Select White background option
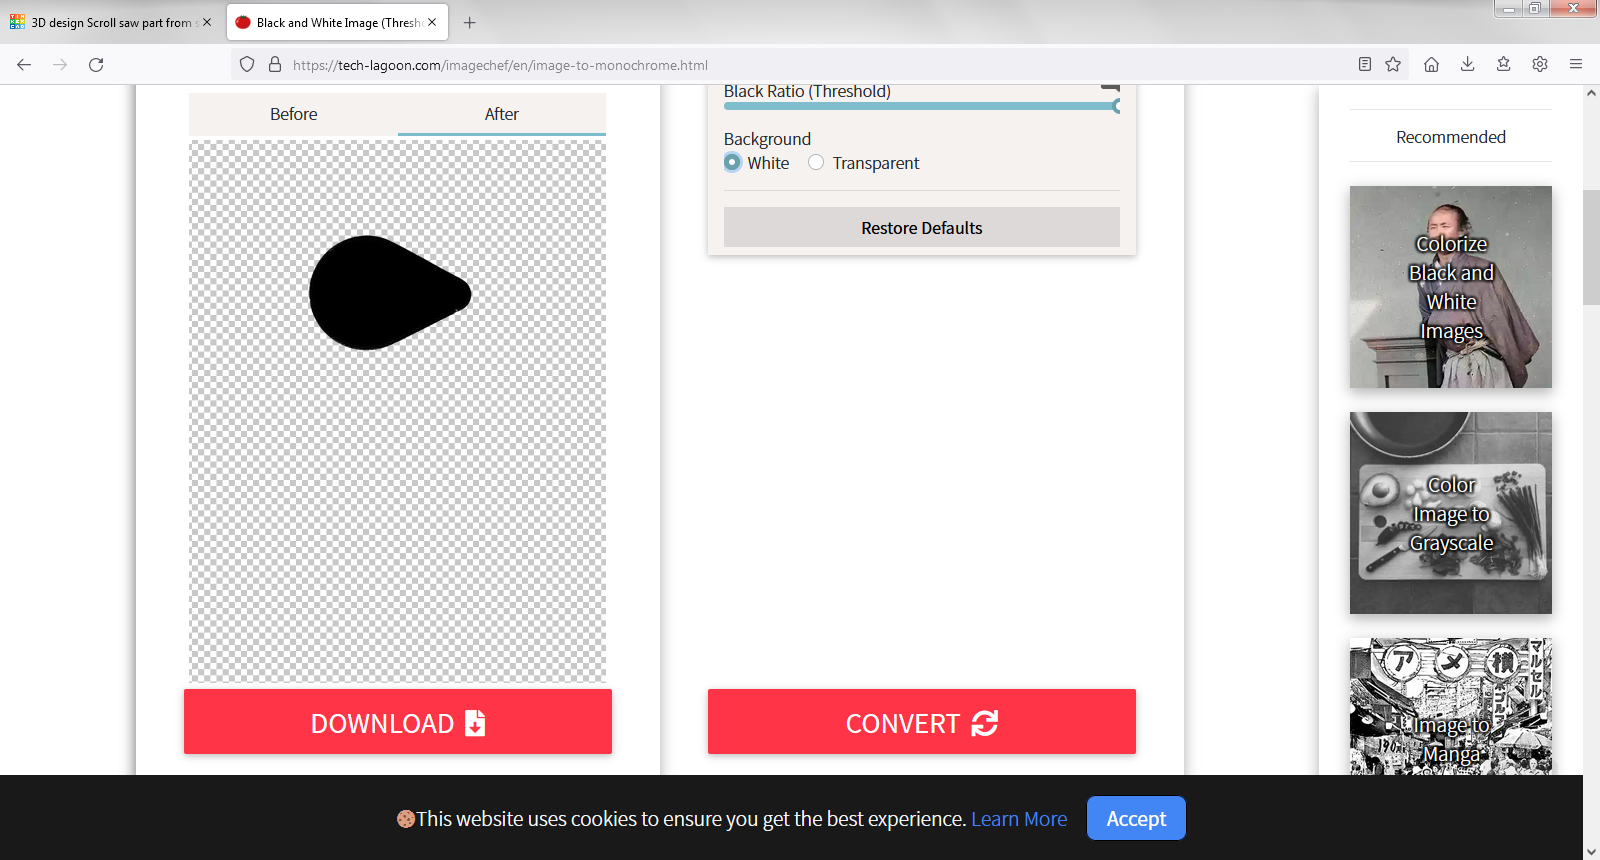 [x=733, y=163]
